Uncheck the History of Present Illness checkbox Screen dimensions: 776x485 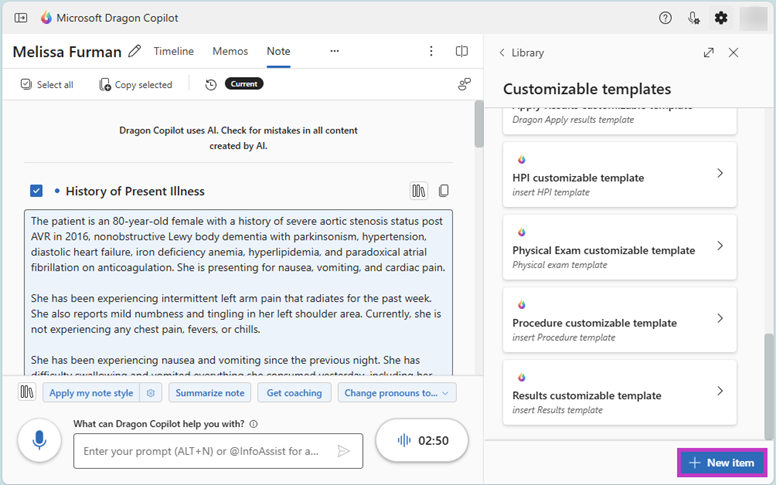[x=37, y=191]
